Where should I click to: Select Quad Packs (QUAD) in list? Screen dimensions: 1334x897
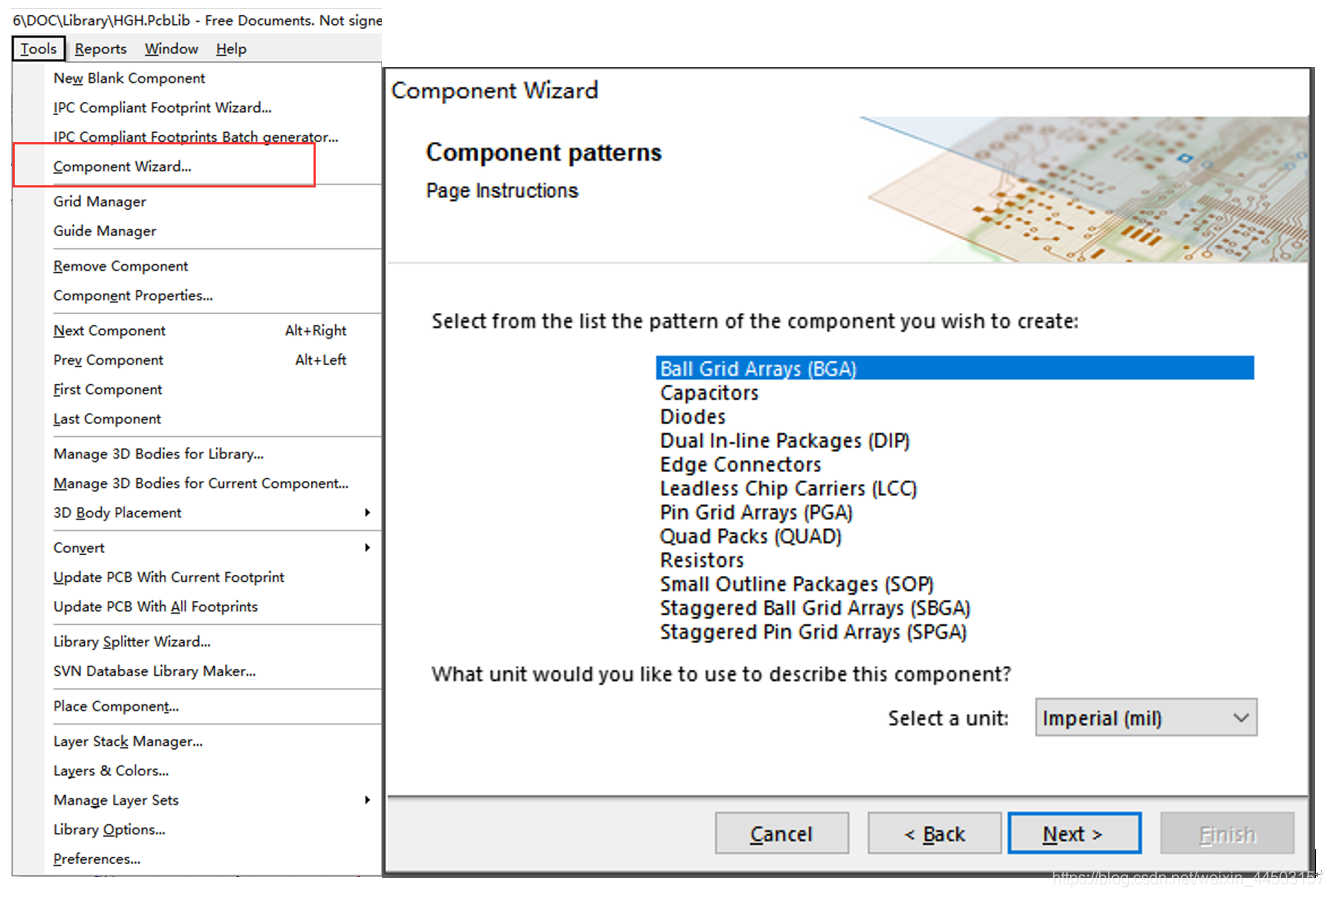tap(750, 536)
